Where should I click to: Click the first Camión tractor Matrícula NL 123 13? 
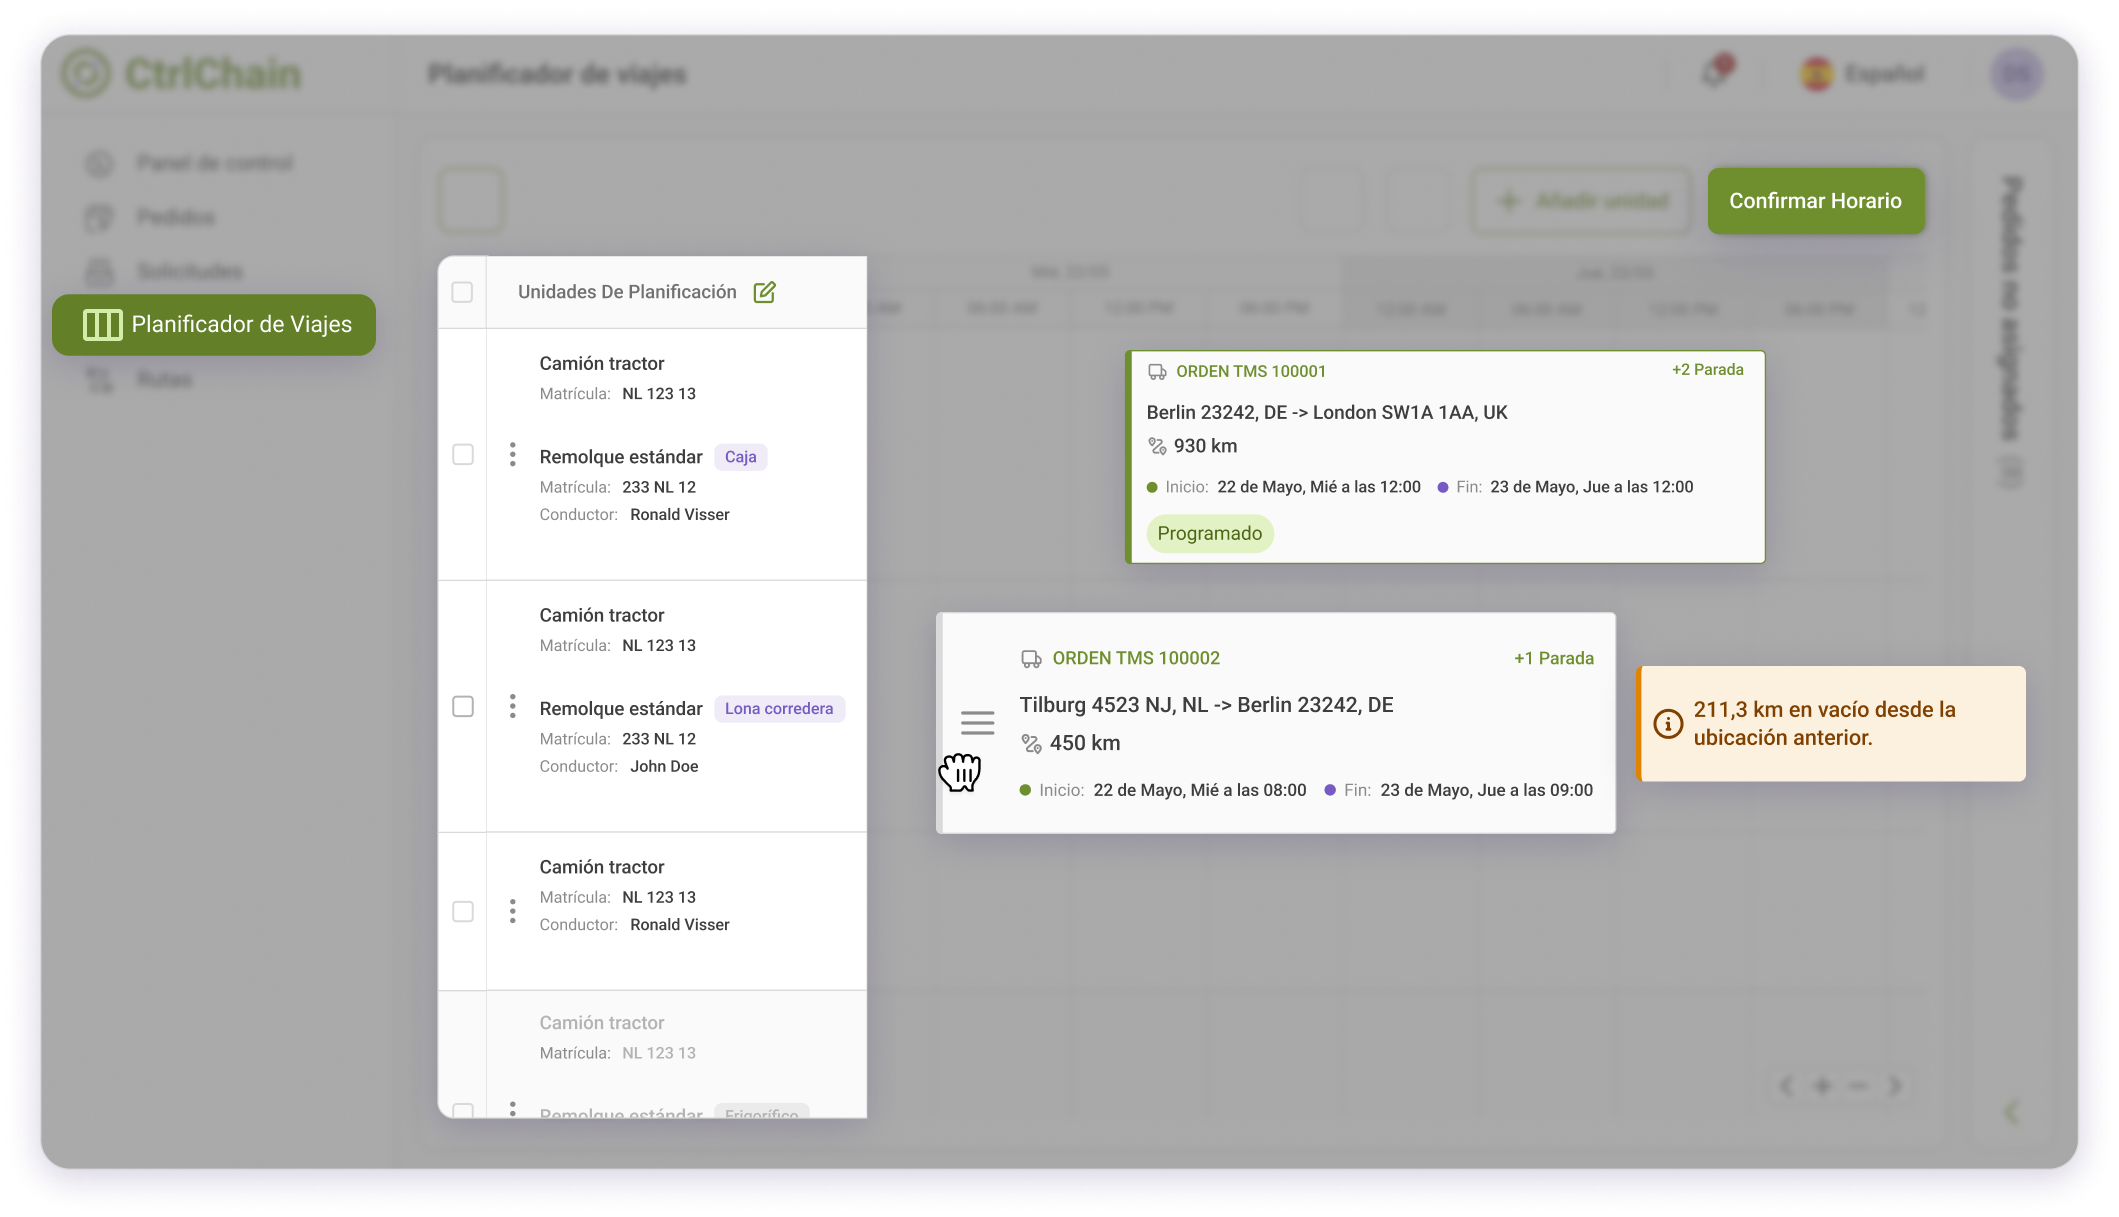(x=618, y=394)
